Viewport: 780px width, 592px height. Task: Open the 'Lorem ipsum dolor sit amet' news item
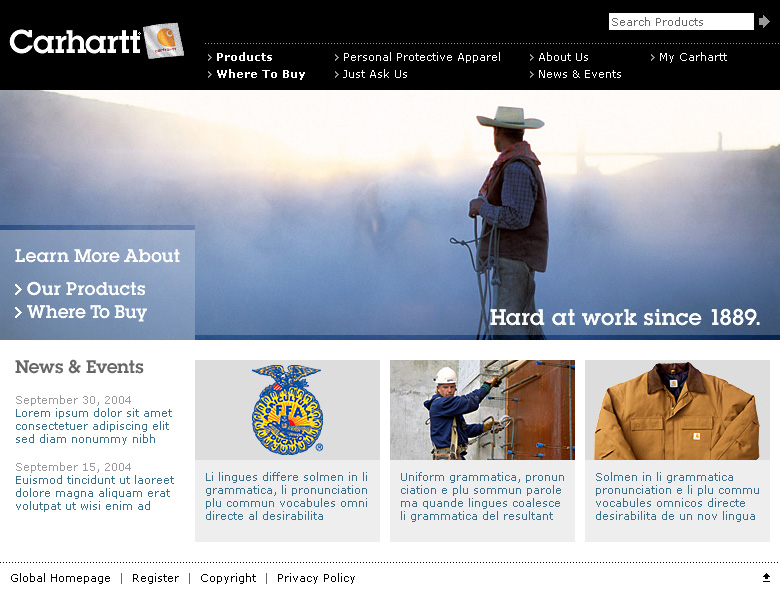[x=94, y=426]
